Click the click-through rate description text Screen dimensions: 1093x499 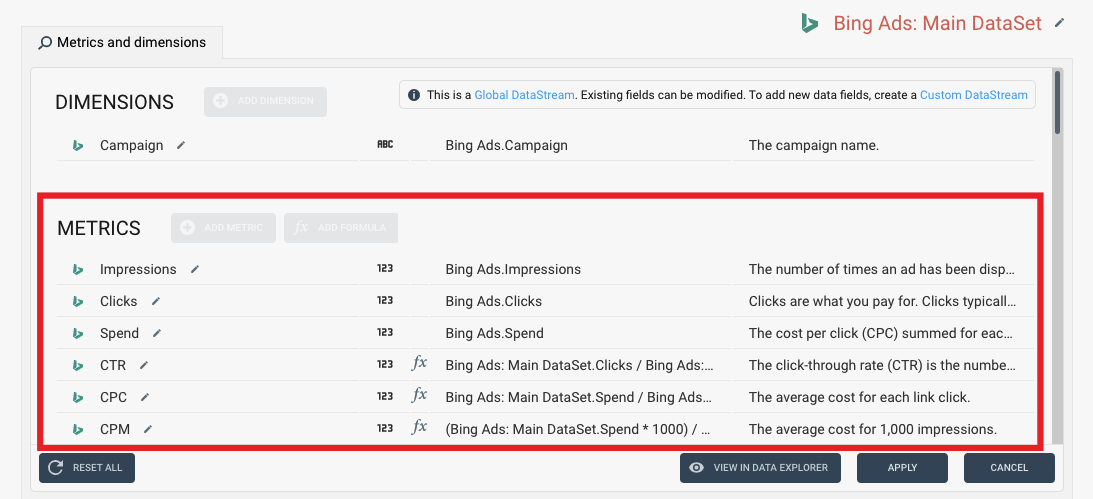882,365
